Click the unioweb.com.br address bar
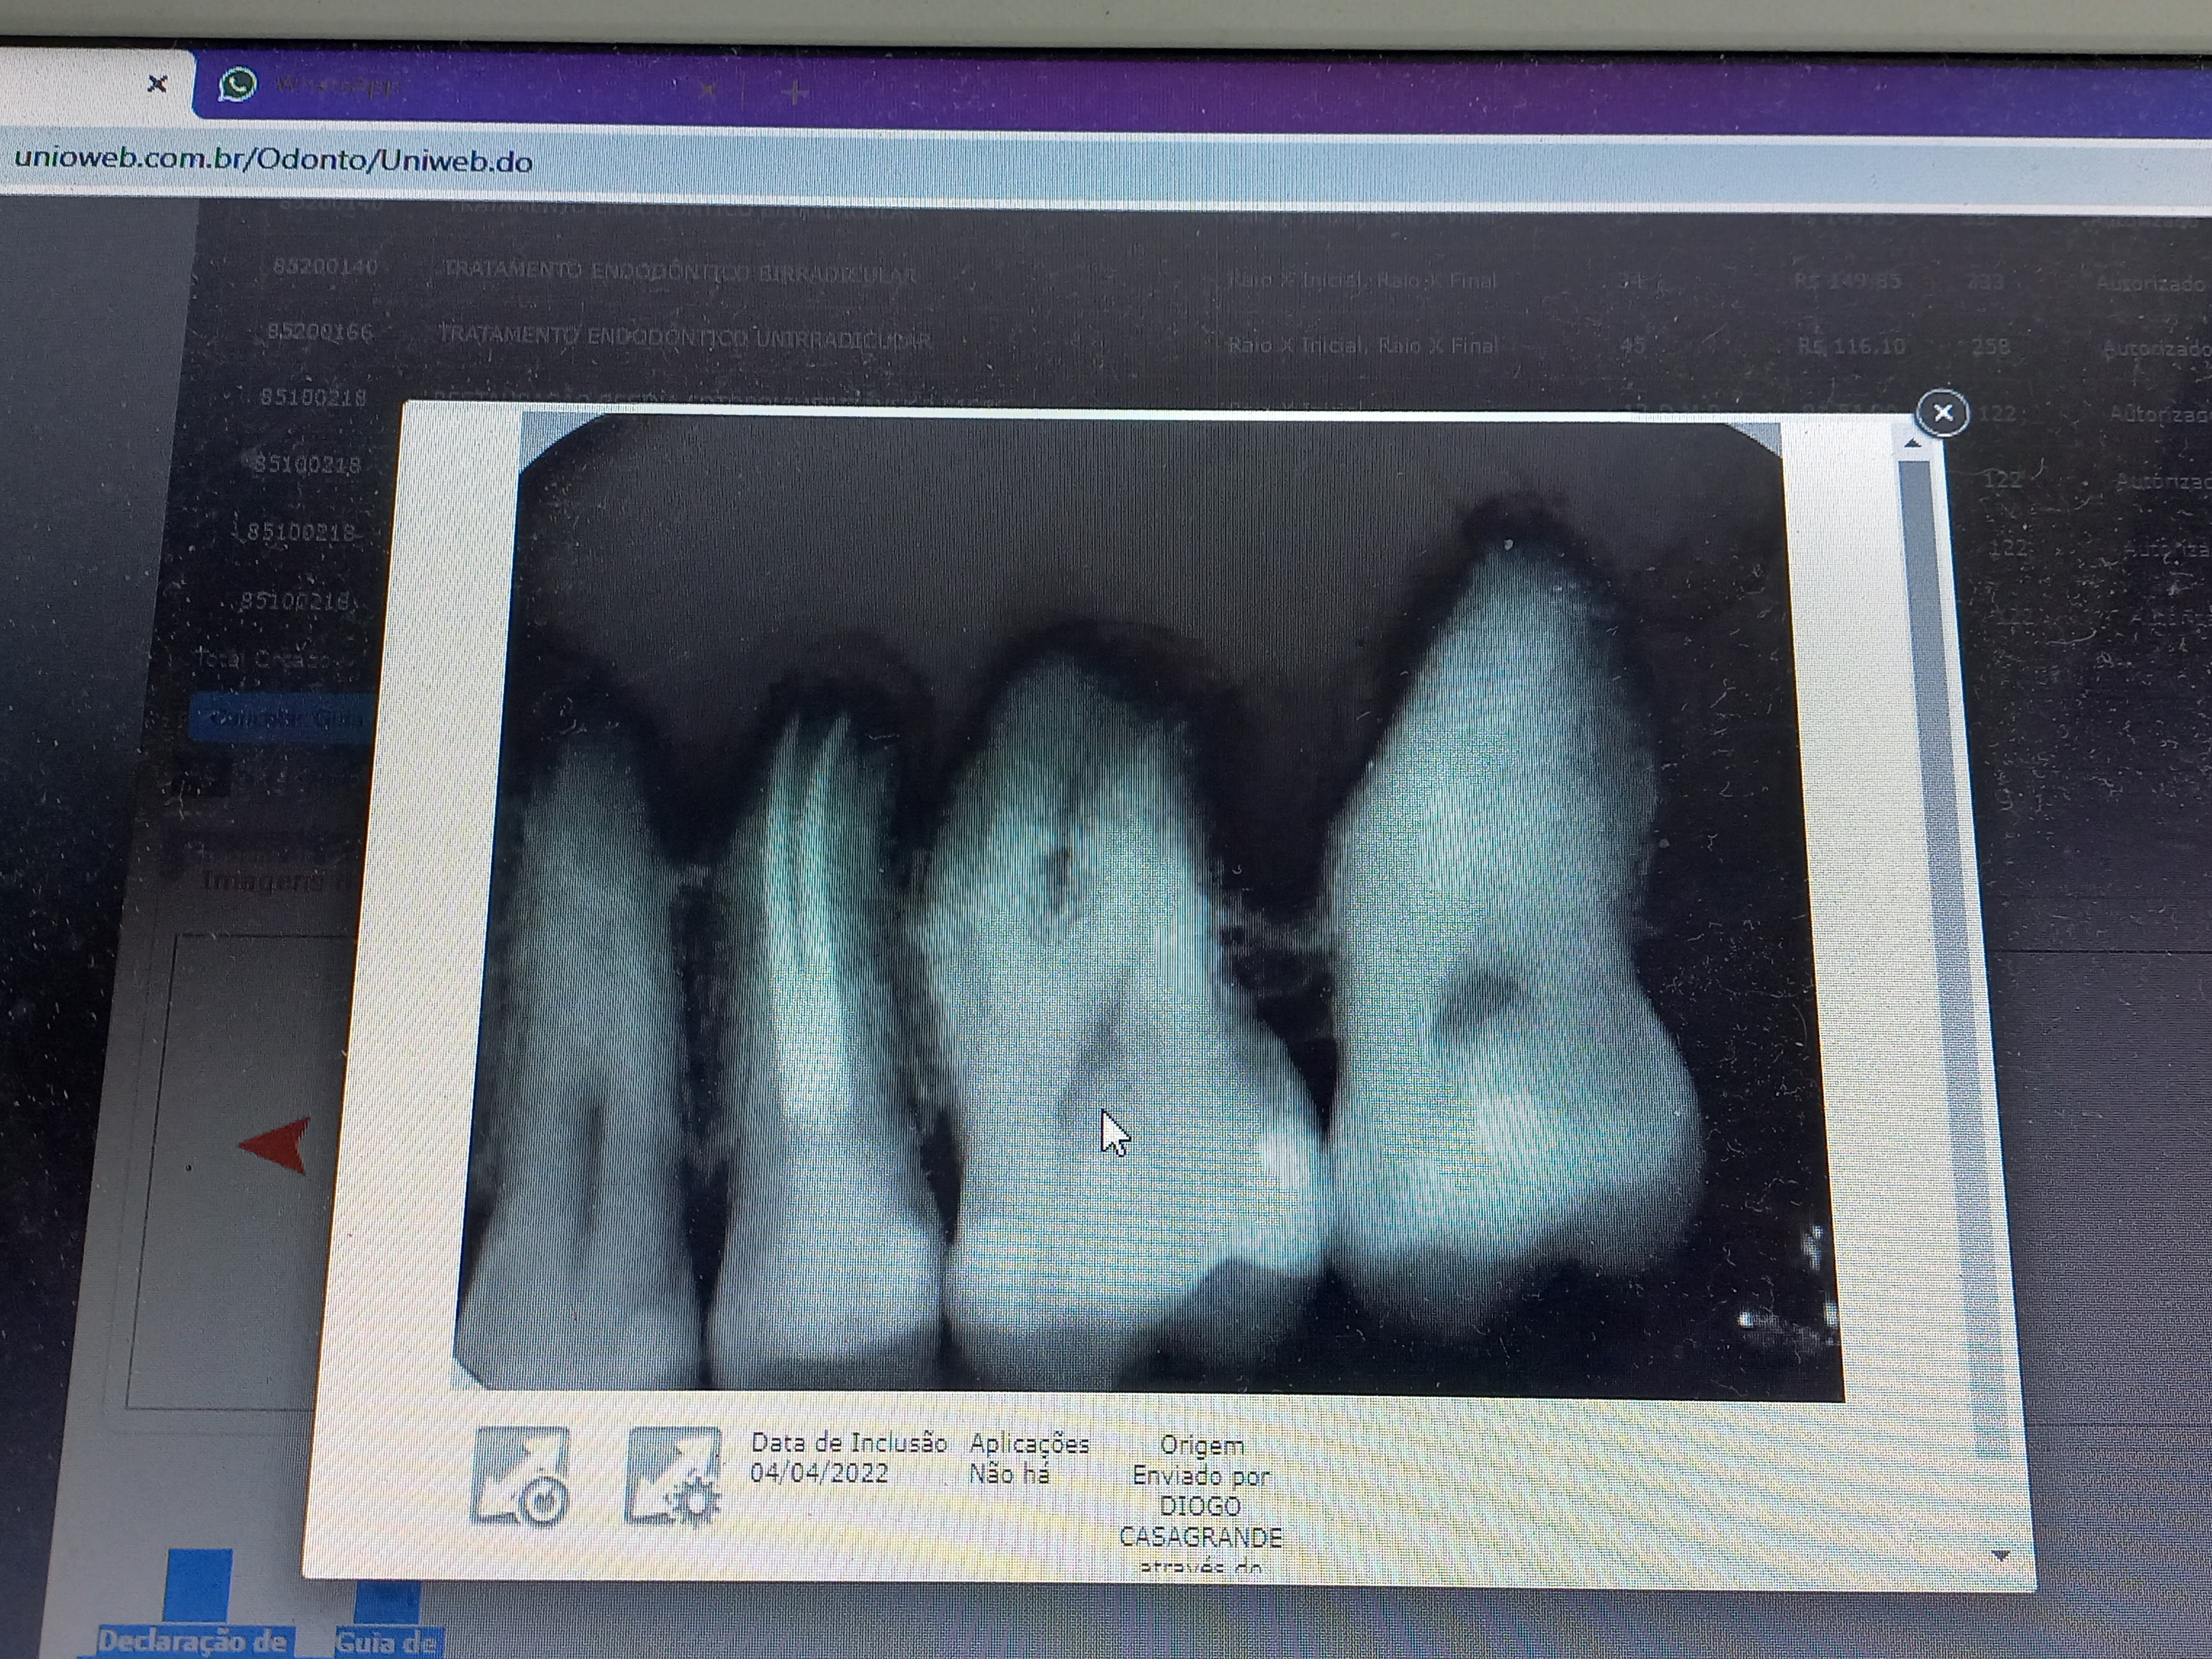Viewport: 2212px width, 1659px height. [273, 160]
